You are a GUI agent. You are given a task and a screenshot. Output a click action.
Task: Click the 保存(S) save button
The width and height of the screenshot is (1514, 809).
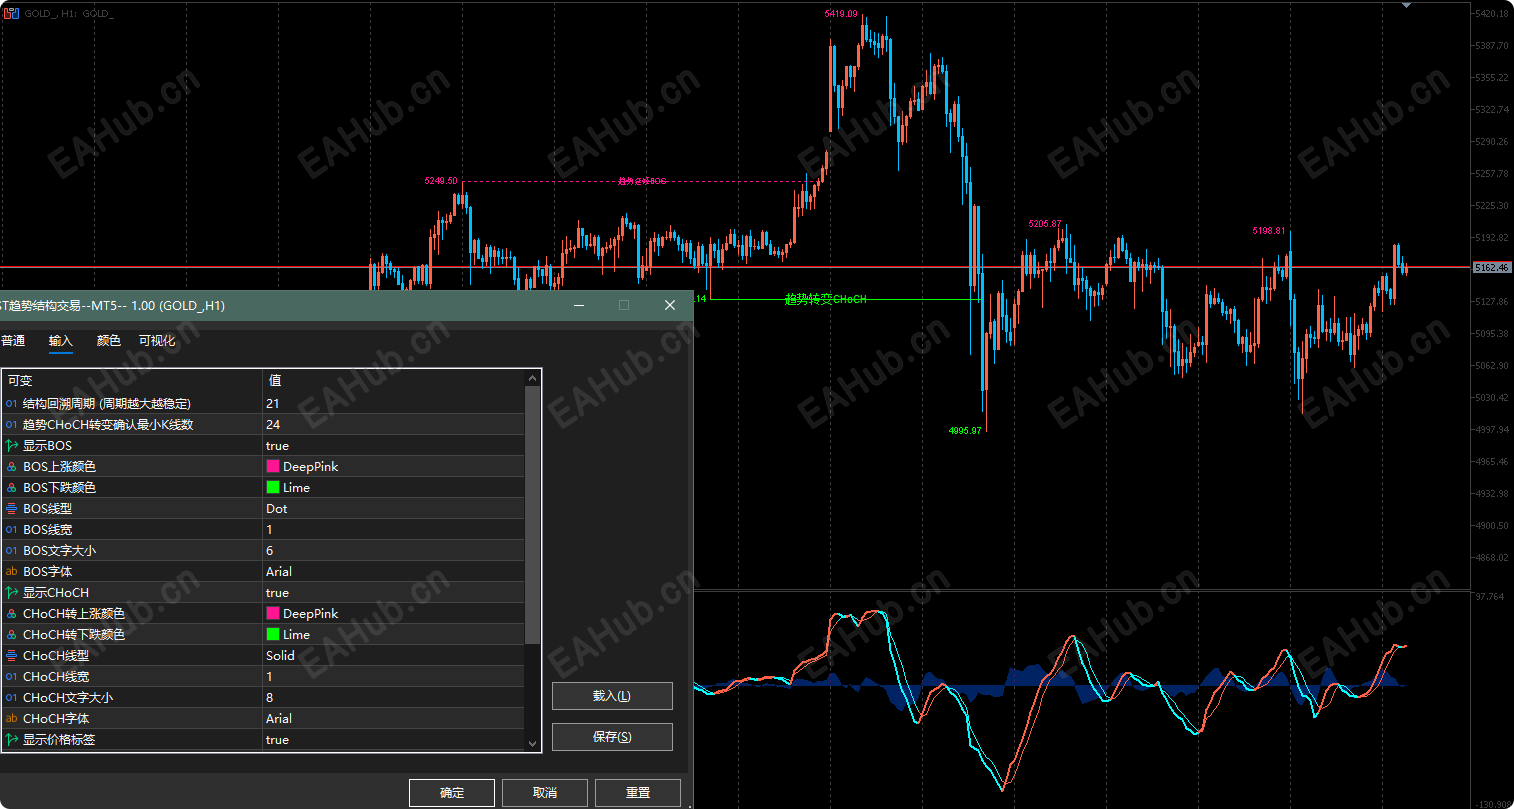pyautogui.click(x=612, y=737)
